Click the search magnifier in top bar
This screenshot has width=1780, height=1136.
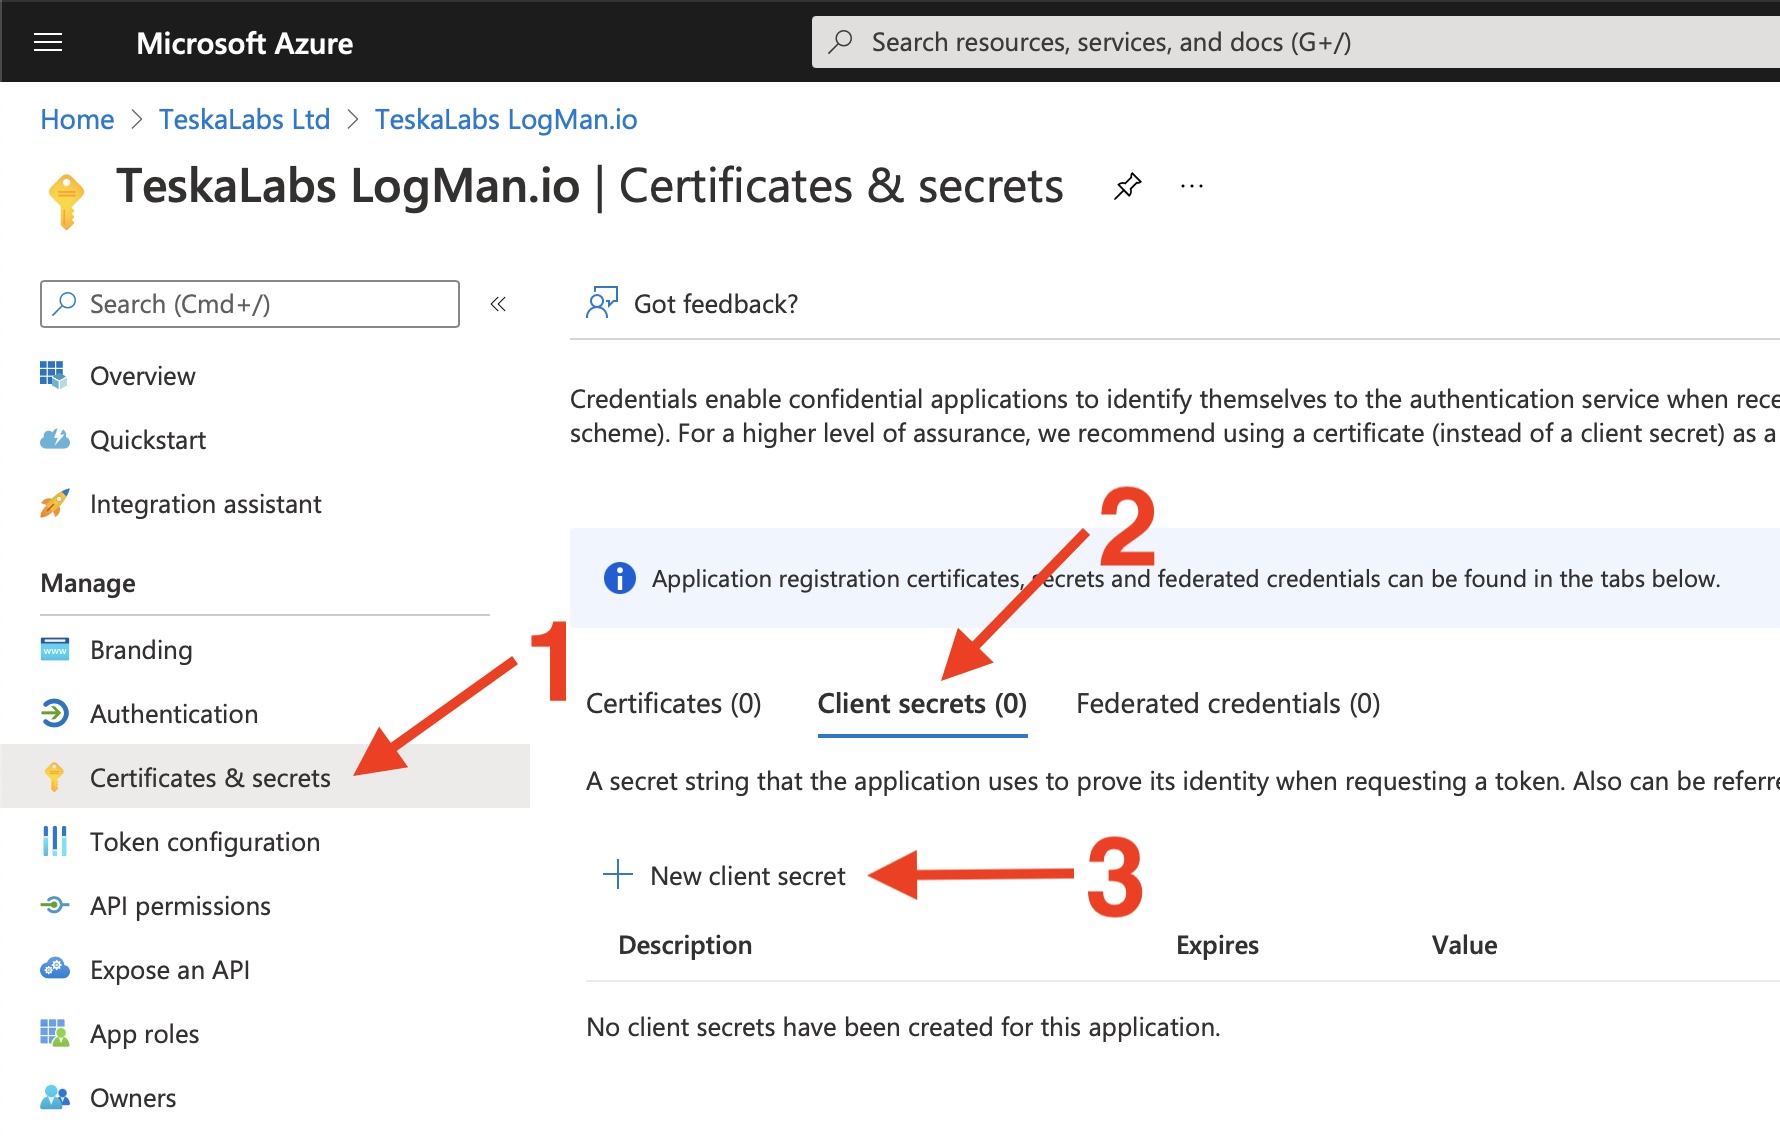click(841, 42)
